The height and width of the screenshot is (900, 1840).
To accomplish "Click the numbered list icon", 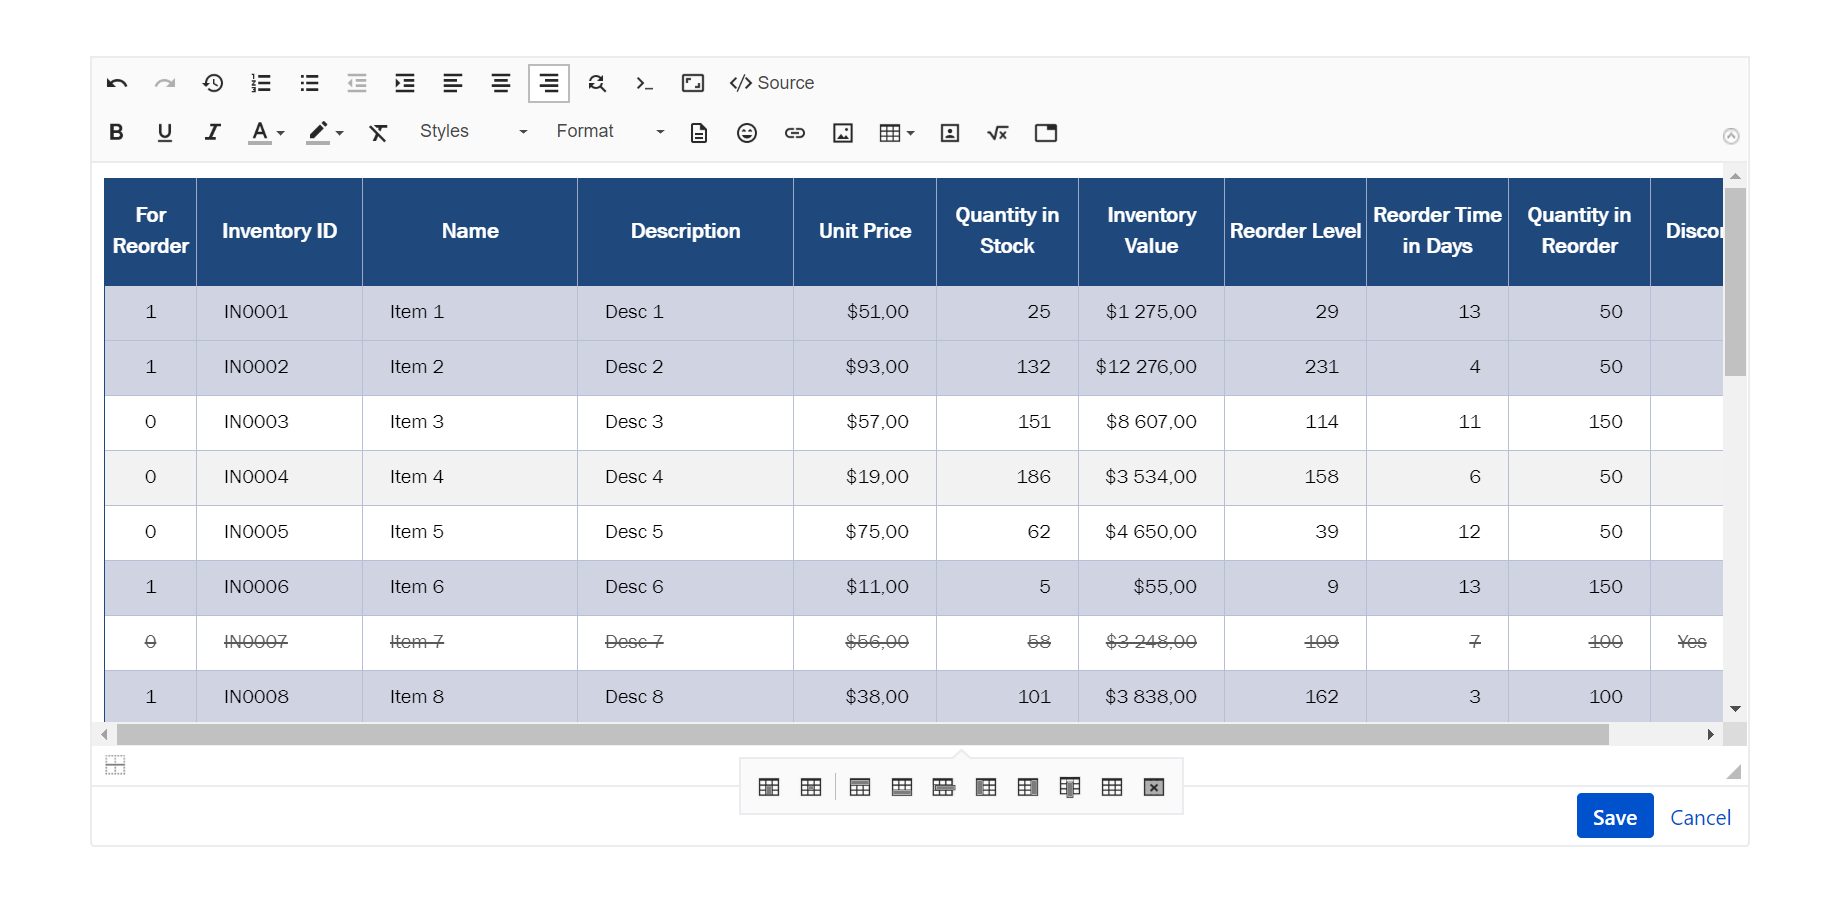I will (x=261, y=83).
